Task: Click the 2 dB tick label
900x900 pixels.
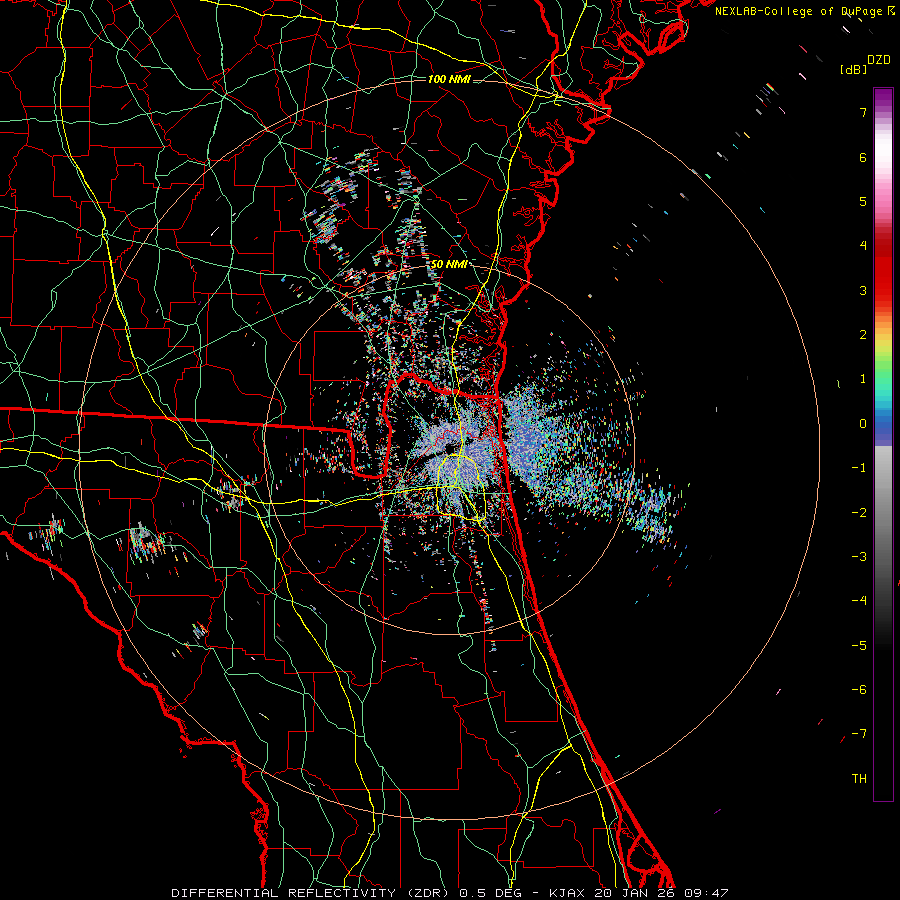Action: click(863, 335)
